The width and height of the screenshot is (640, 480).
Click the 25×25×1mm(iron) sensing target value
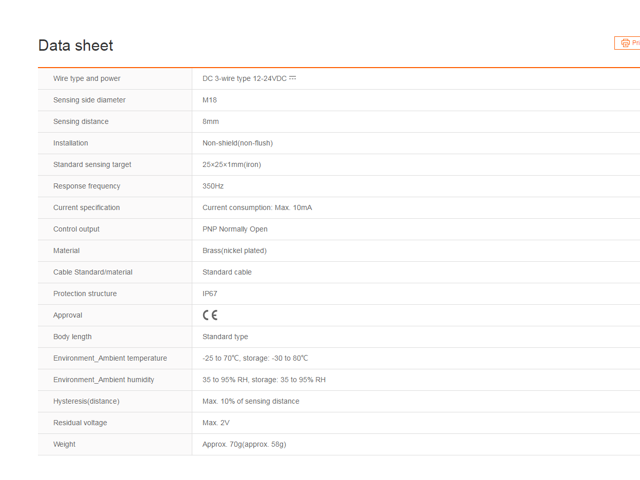pyautogui.click(x=231, y=164)
